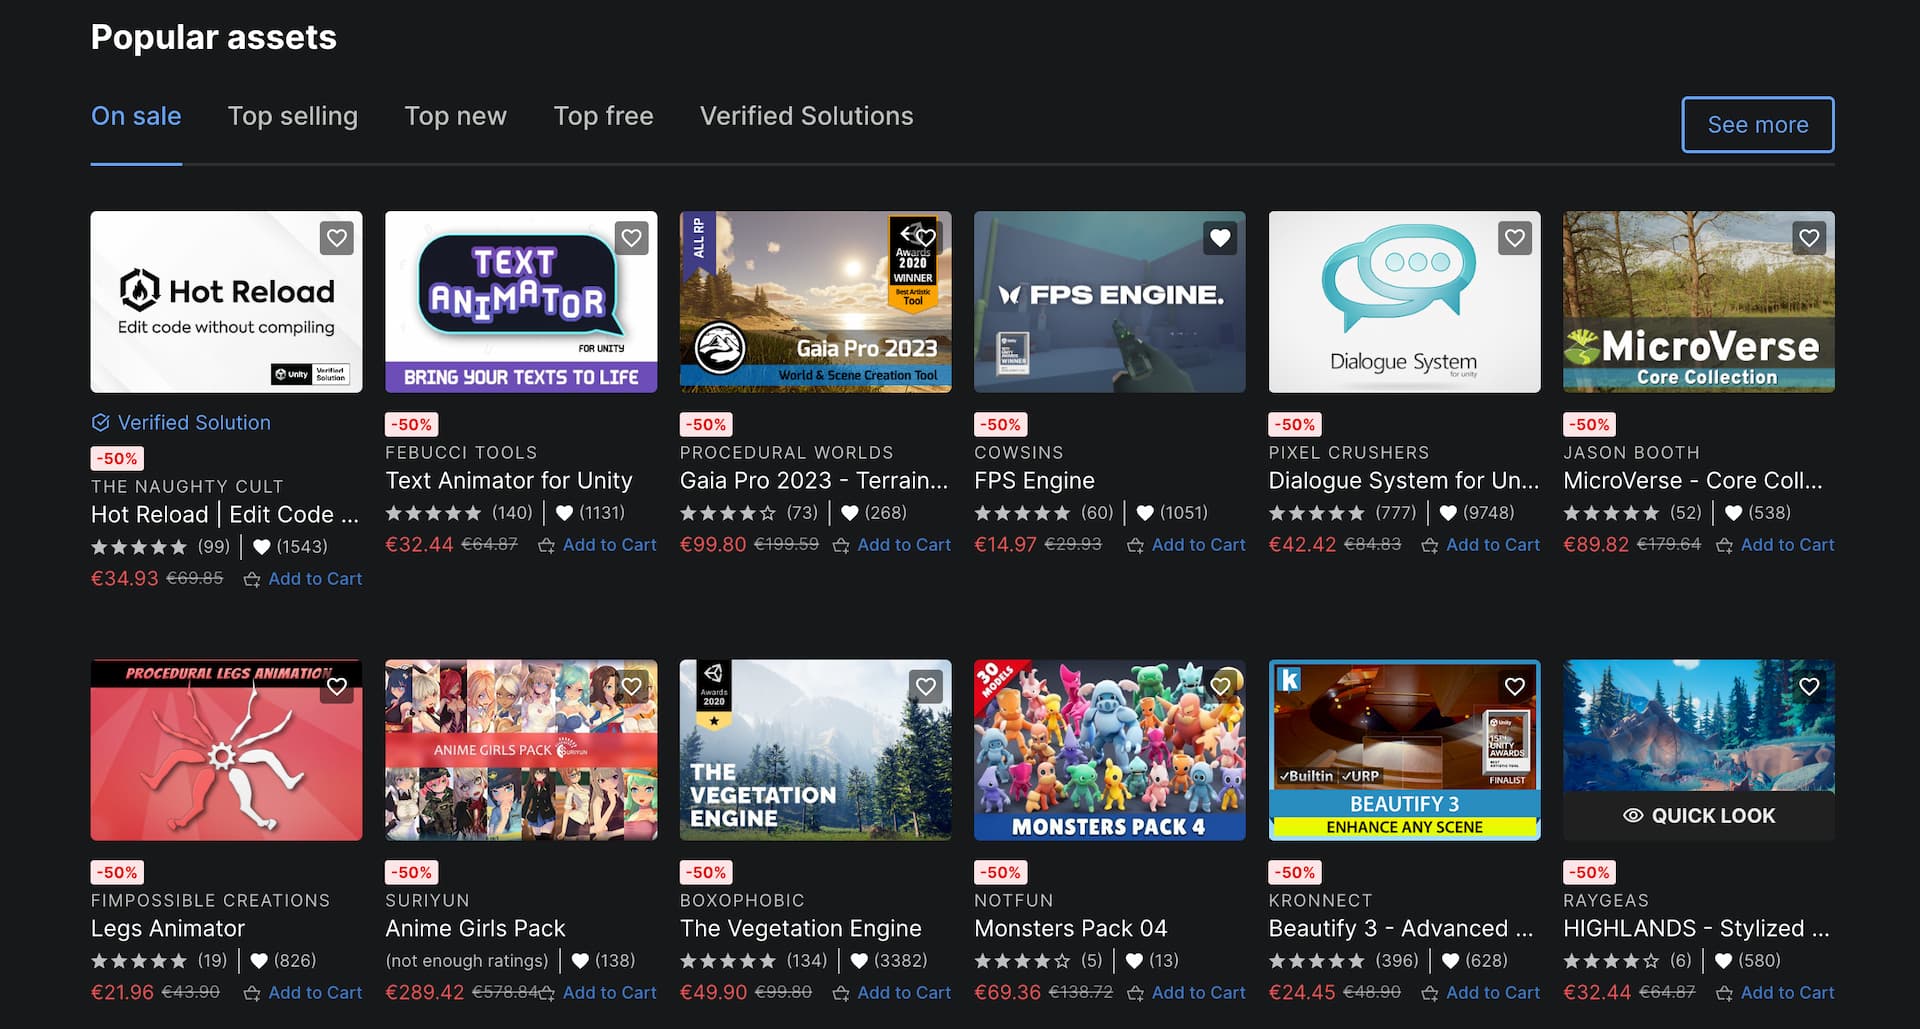
Task: Add FPS Engine to cart
Action: (1186, 545)
